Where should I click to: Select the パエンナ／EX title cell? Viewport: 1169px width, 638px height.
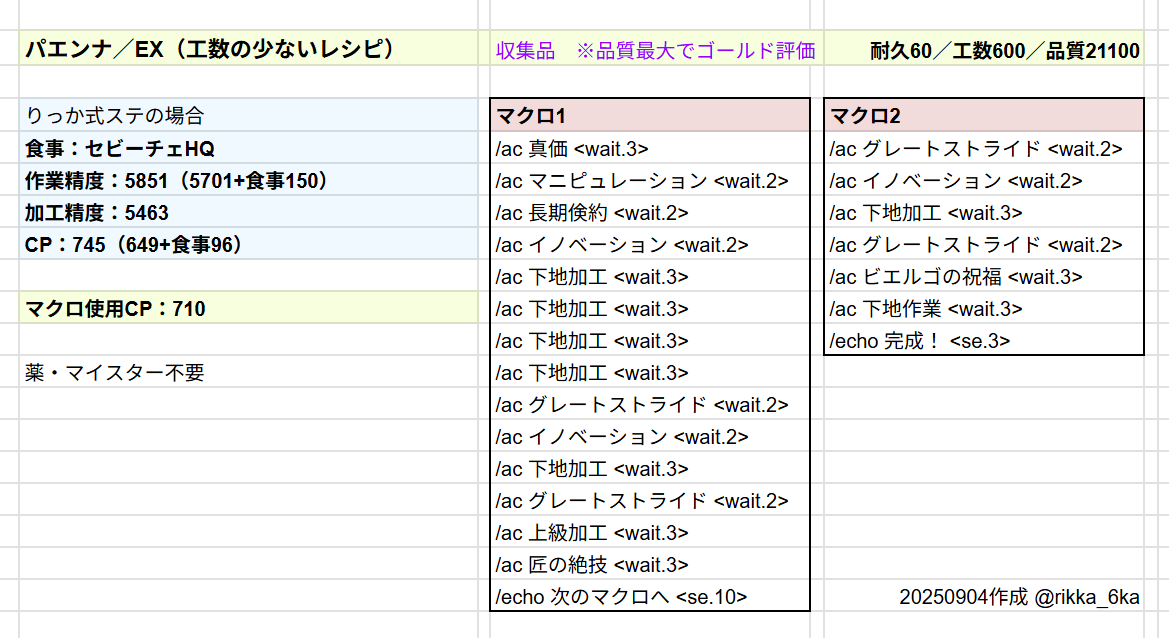[x=208, y=49]
